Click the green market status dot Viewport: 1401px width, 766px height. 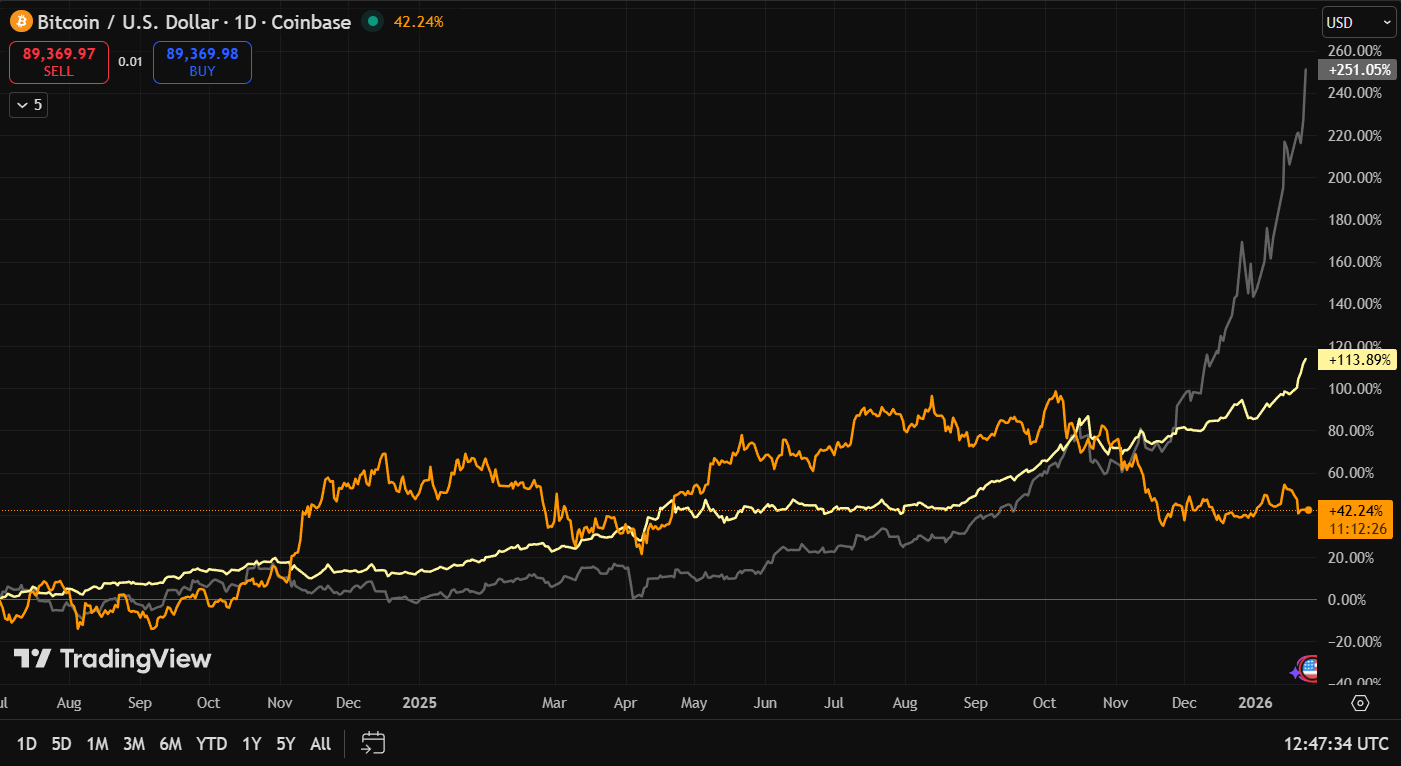tap(372, 21)
